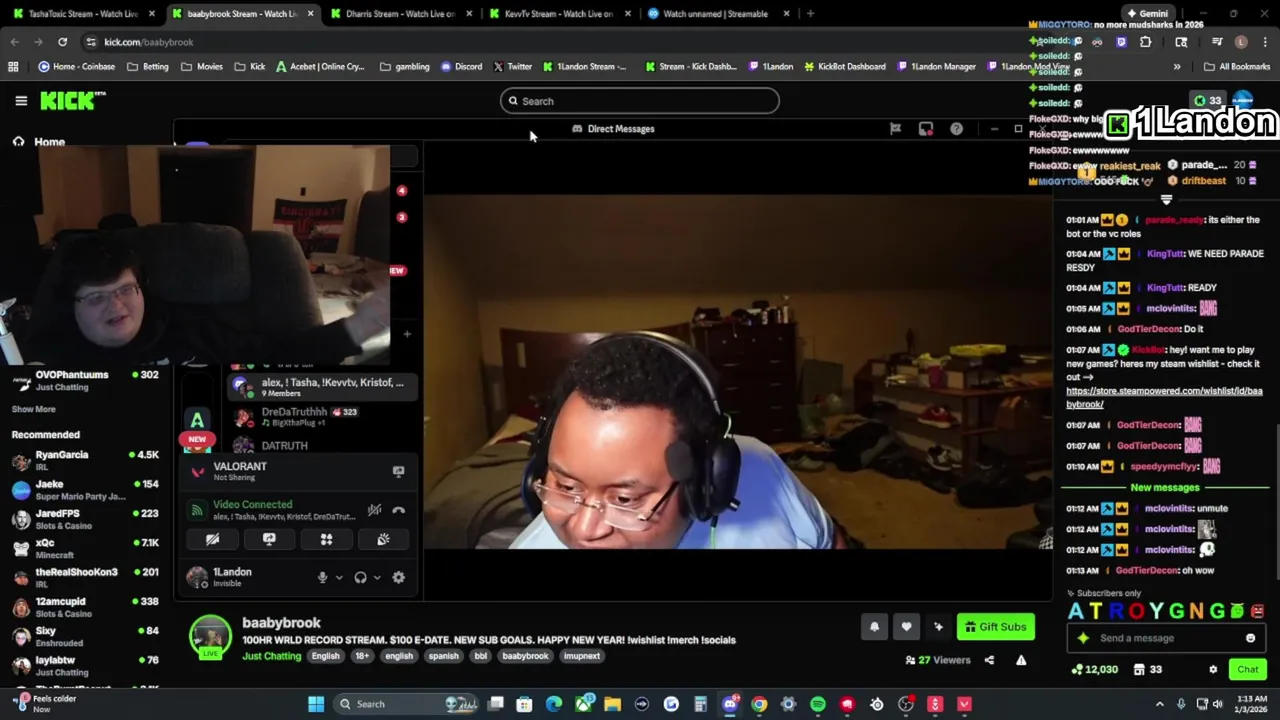
Task: Open Discord help question mark icon
Action: [x=956, y=129]
